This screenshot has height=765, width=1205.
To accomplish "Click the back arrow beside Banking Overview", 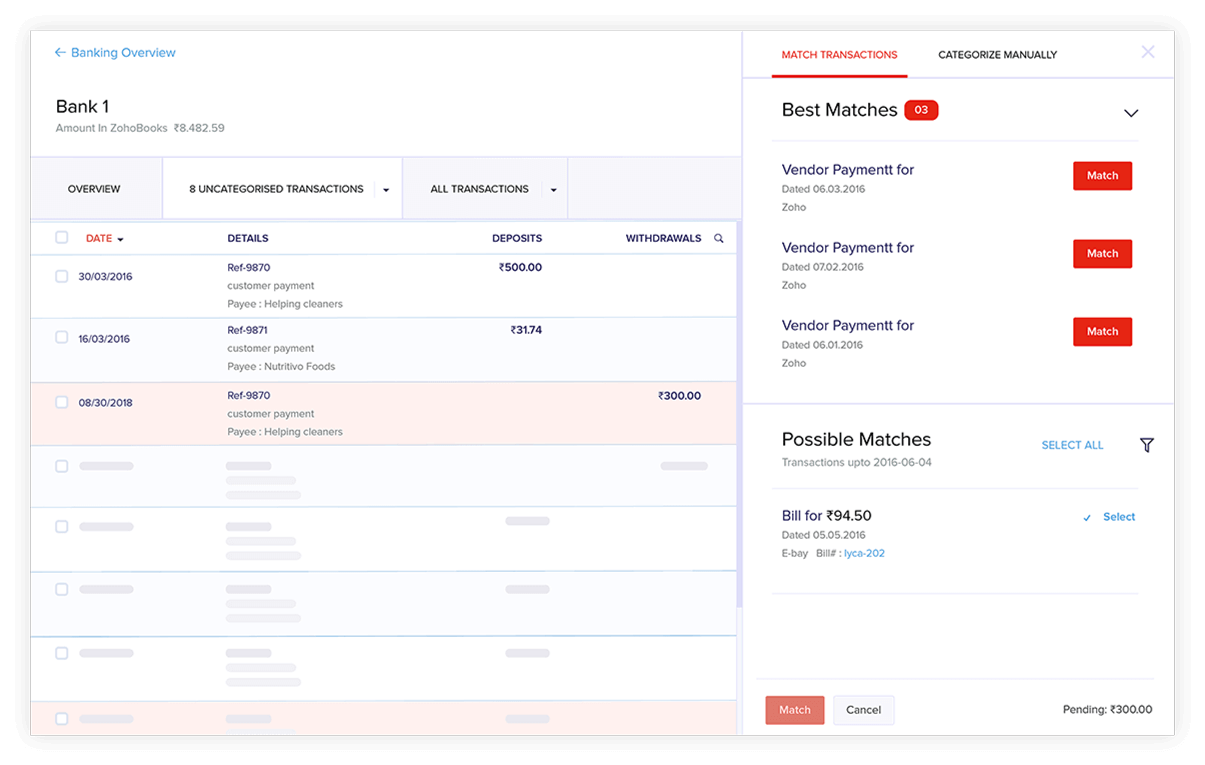I will [x=60, y=53].
